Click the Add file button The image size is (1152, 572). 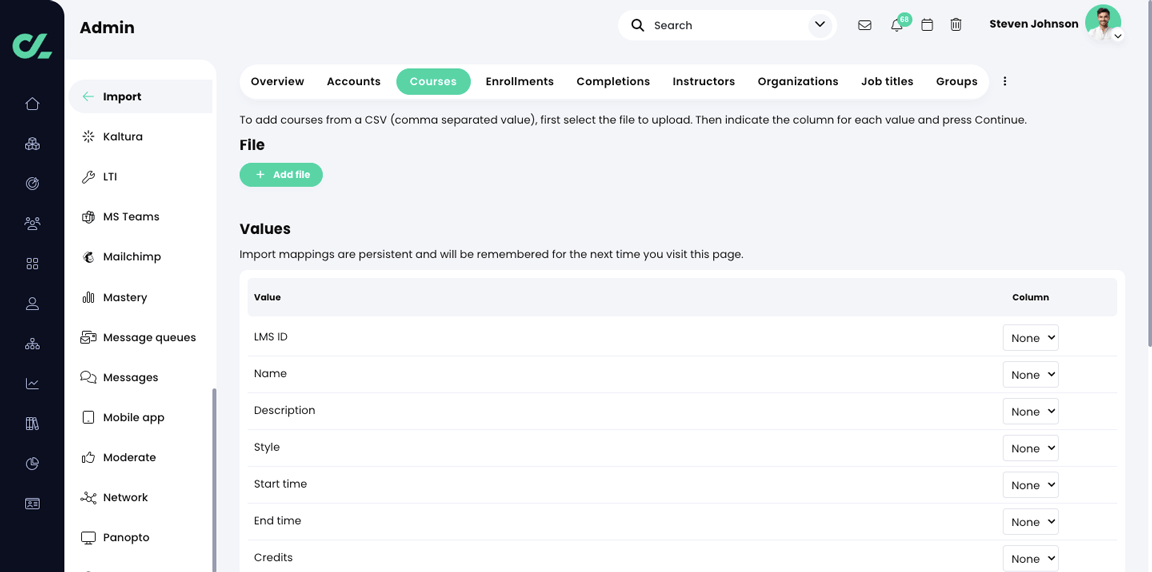pyautogui.click(x=281, y=175)
